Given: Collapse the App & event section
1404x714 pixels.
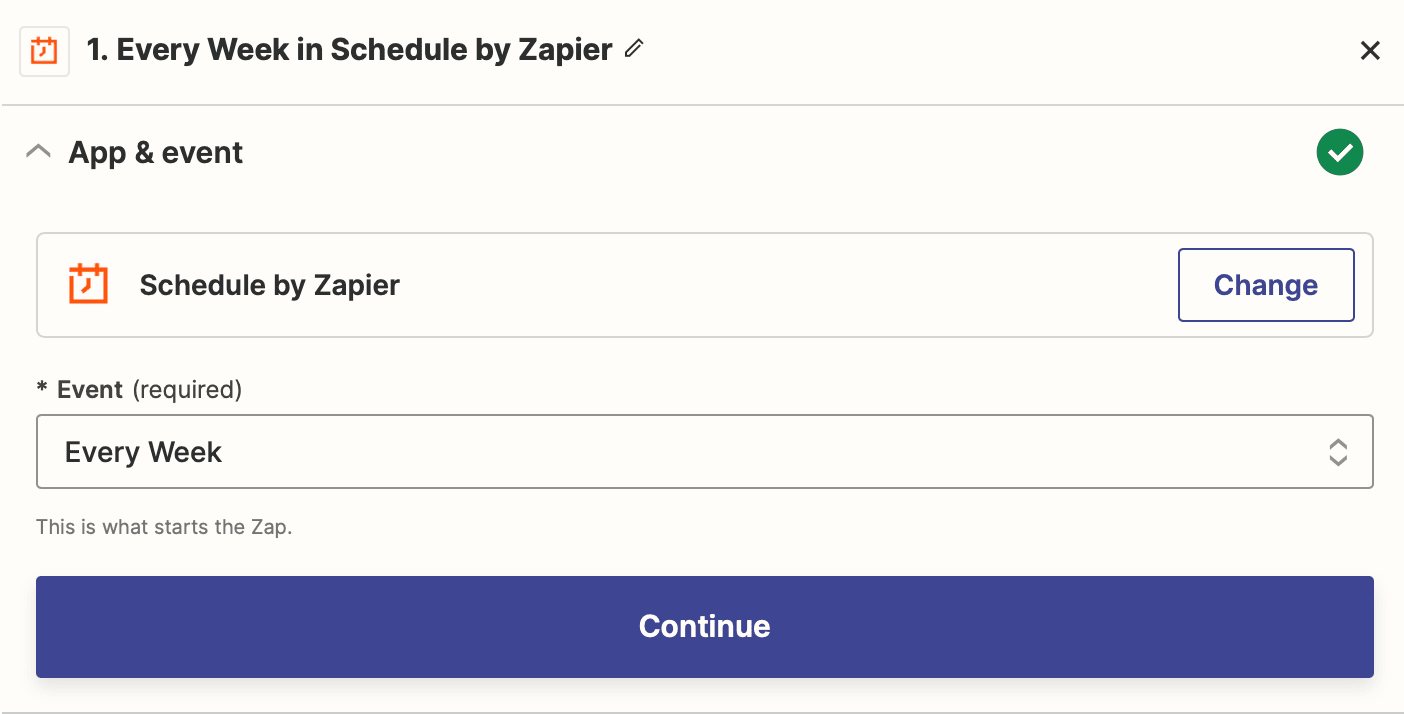Looking at the screenshot, I should (x=38, y=150).
